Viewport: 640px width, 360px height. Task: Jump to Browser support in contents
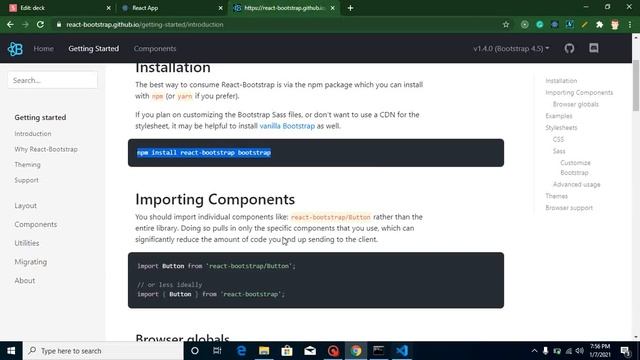[x=569, y=208]
